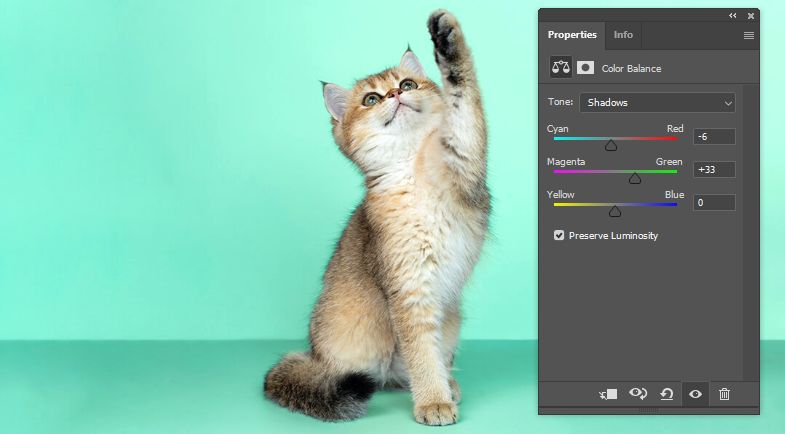Click the Yellow-Blue slider handle

click(615, 211)
